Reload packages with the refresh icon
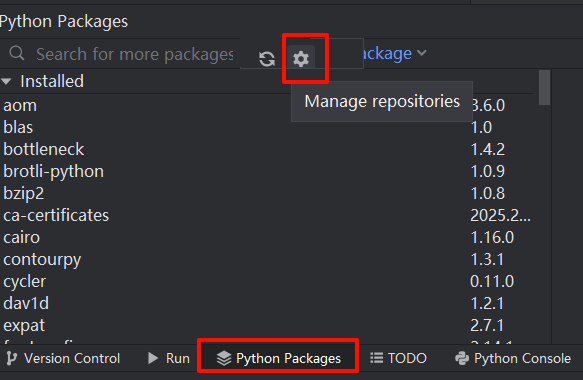This screenshot has height=380, width=583. coord(267,59)
